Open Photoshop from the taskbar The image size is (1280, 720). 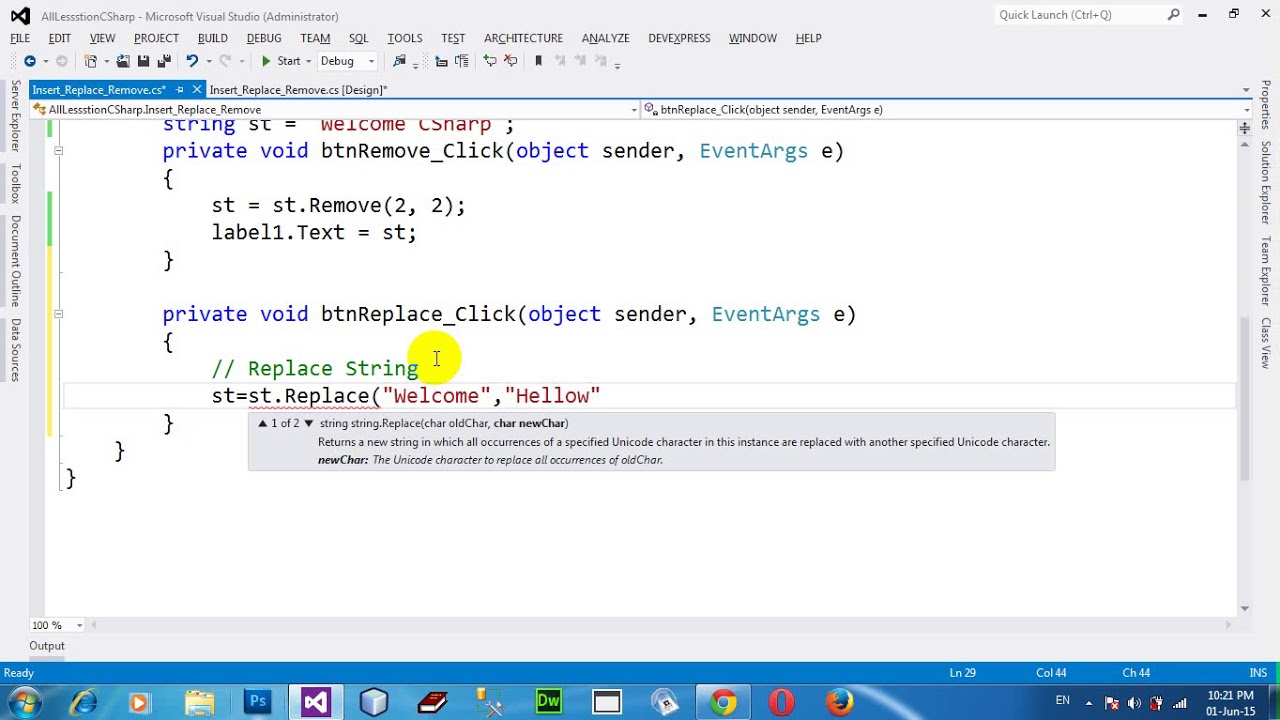258,702
